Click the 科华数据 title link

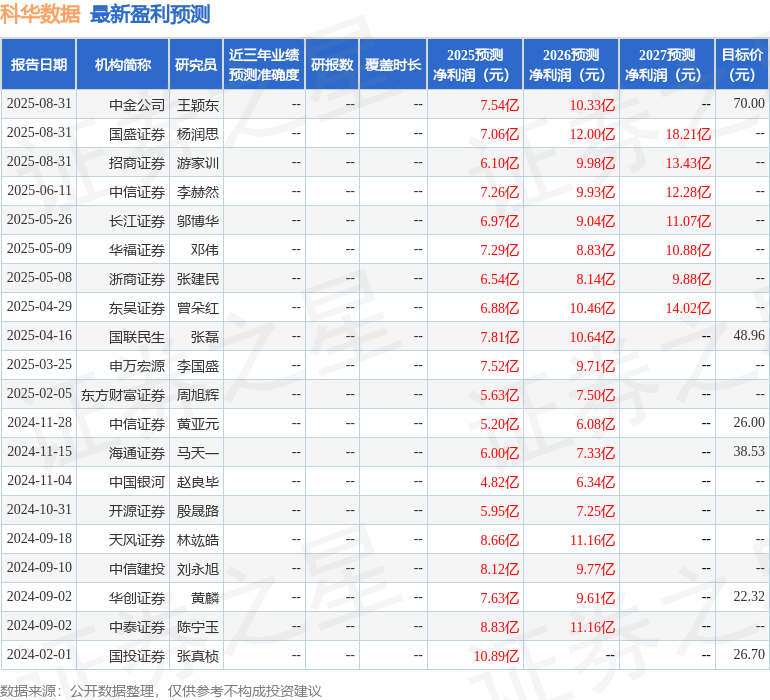[40, 14]
